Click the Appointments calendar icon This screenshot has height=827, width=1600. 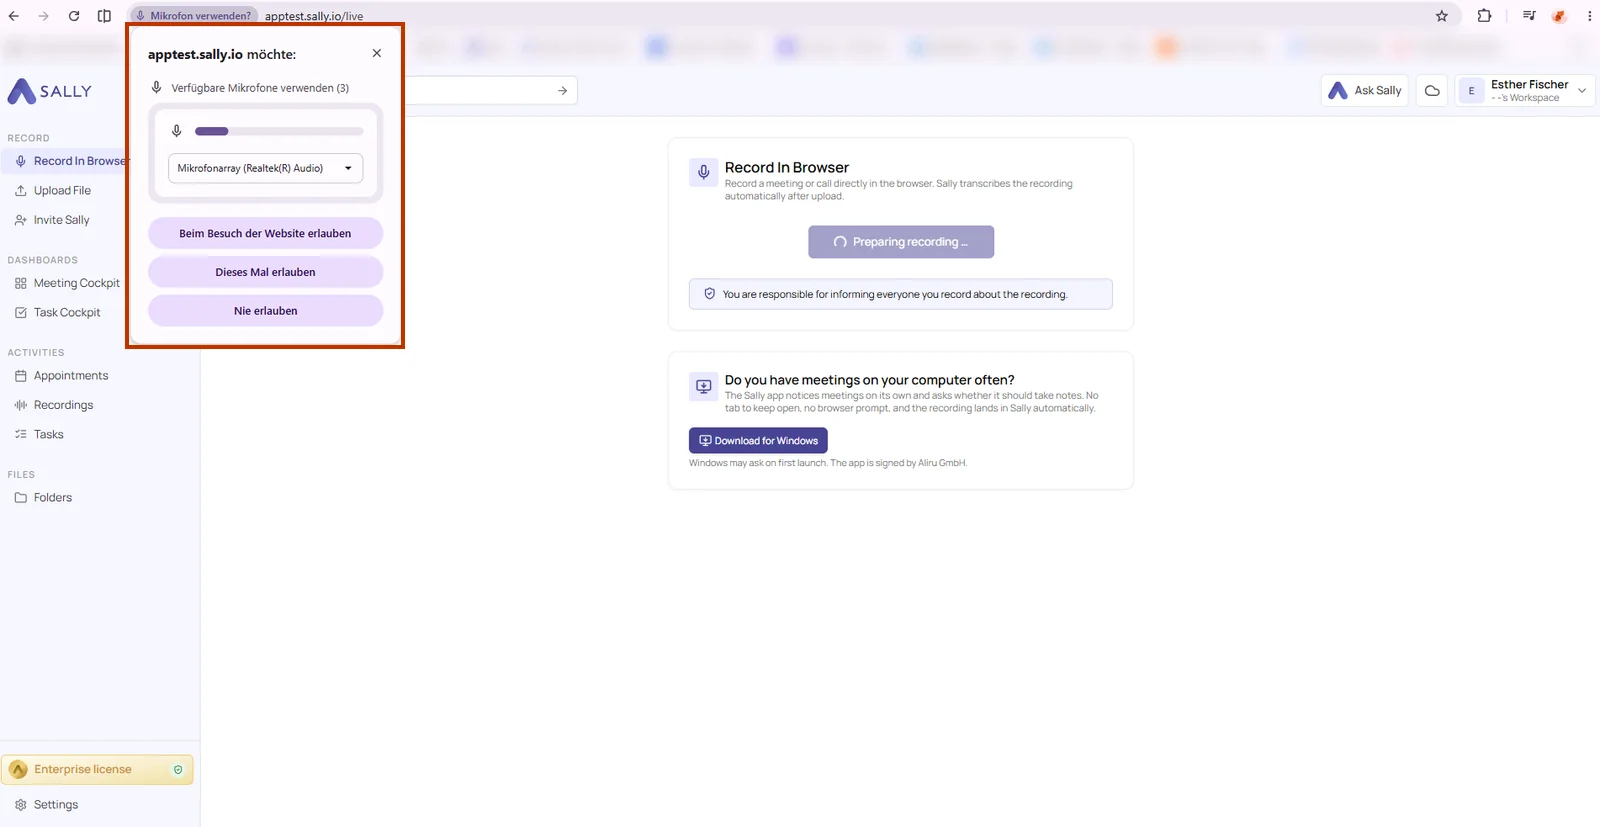(x=21, y=375)
